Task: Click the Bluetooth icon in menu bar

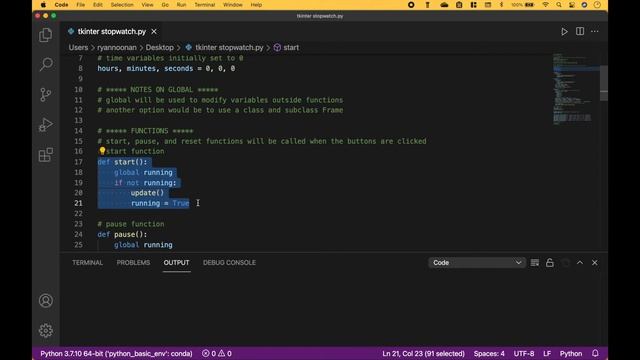Action: click(501, 5)
